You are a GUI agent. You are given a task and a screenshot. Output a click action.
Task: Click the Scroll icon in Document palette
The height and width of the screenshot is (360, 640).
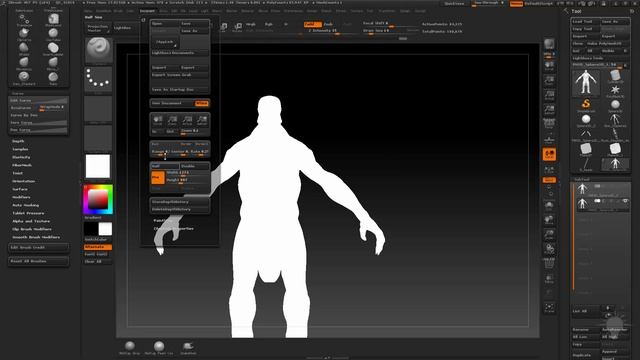coord(158,120)
